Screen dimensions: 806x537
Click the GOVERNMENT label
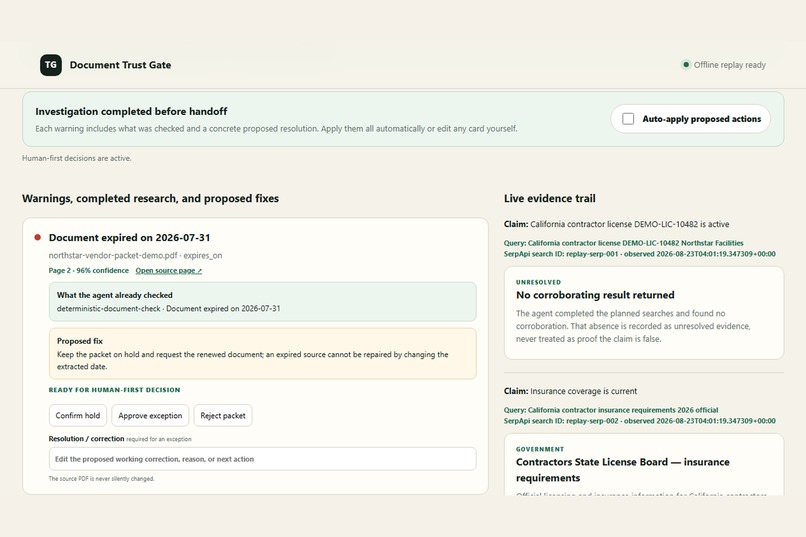tap(540, 449)
